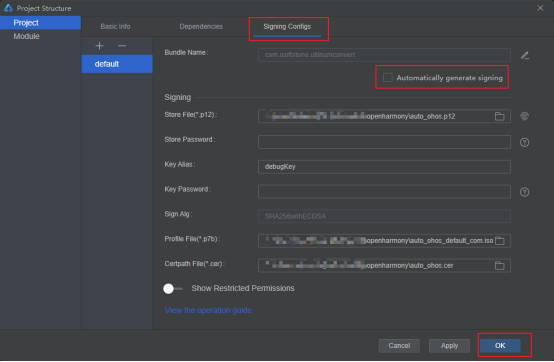
Task: Open Key Password help icon
Action: point(524,192)
